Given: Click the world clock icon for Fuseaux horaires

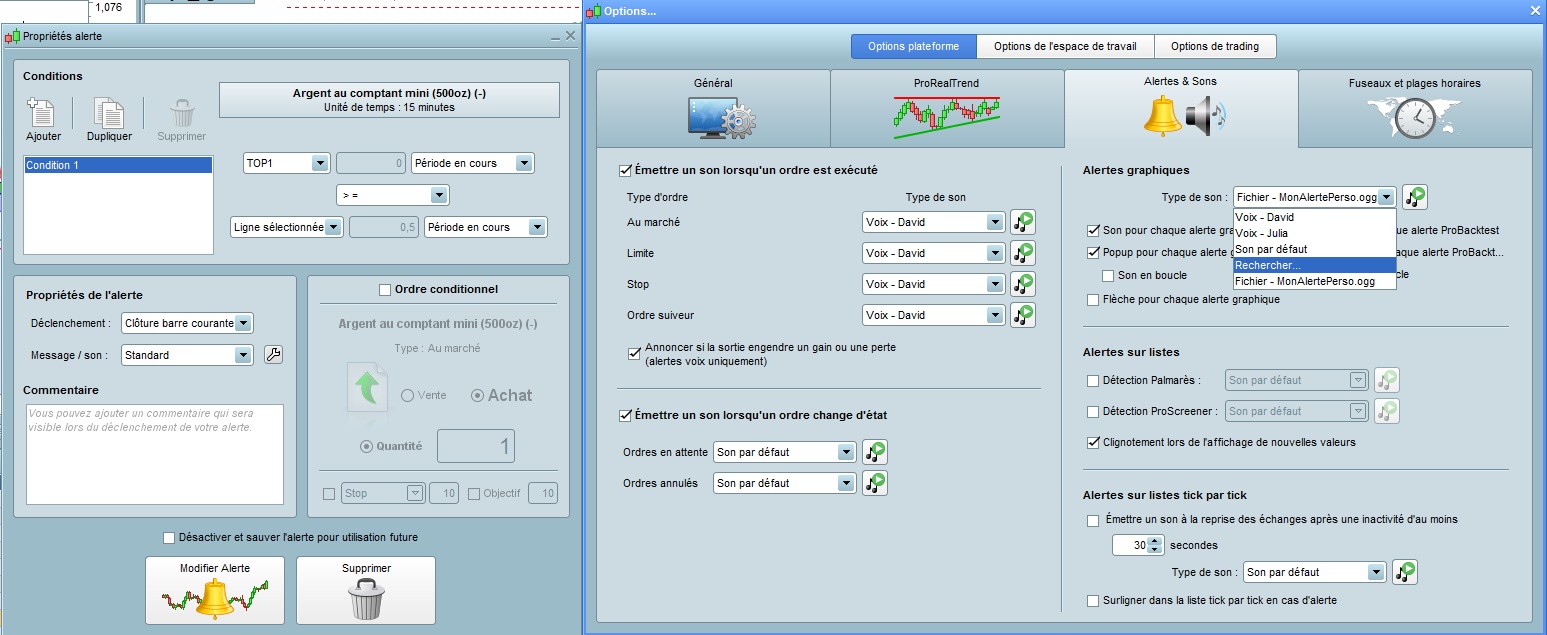Looking at the screenshot, I should (1414, 118).
